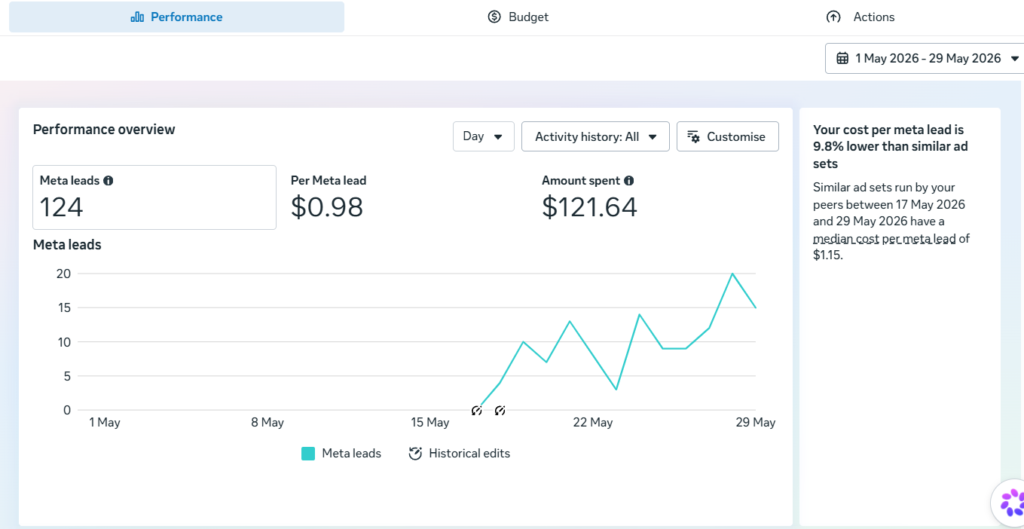
Task: Select the Meta leads 124 metric card
Action: pos(154,197)
